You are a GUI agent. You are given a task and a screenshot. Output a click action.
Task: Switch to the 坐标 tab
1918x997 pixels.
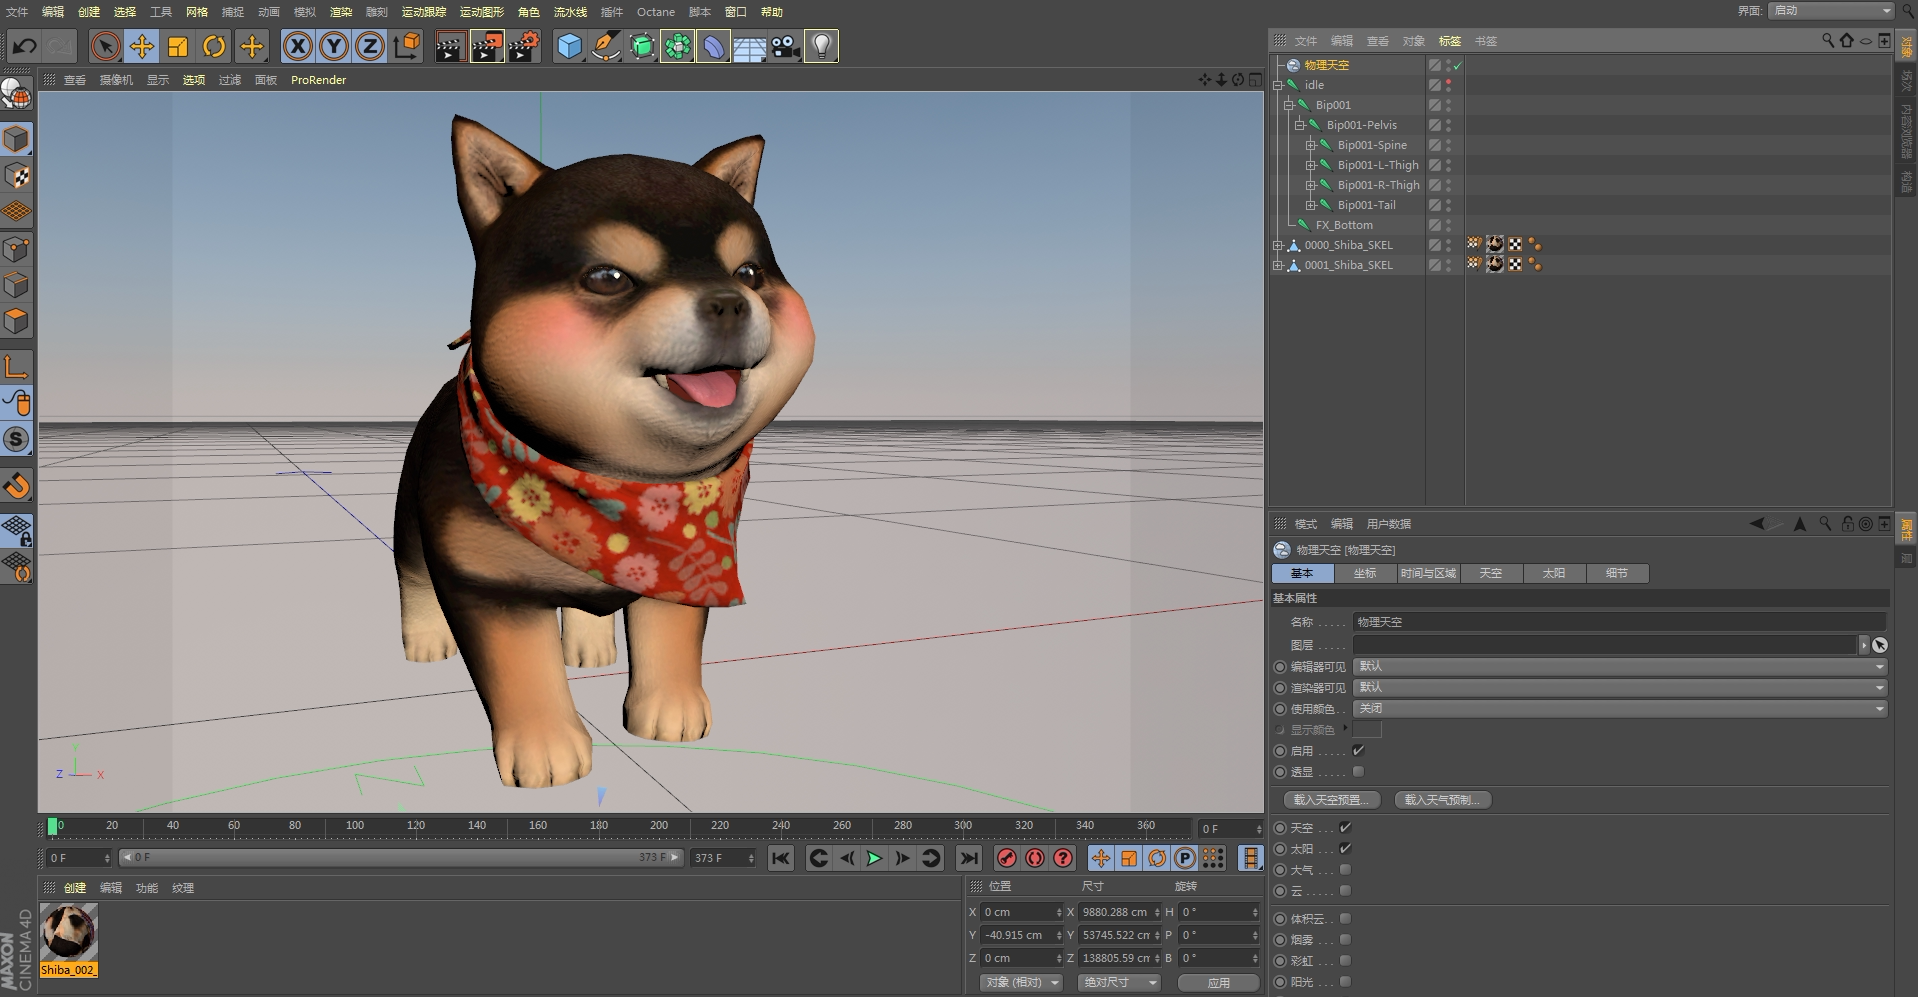tap(1365, 573)
